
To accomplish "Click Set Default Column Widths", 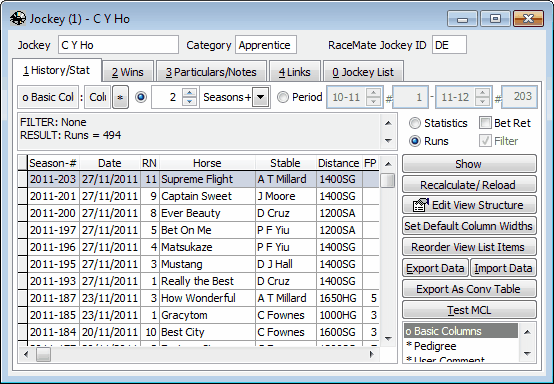I will (x=469, y=226).
